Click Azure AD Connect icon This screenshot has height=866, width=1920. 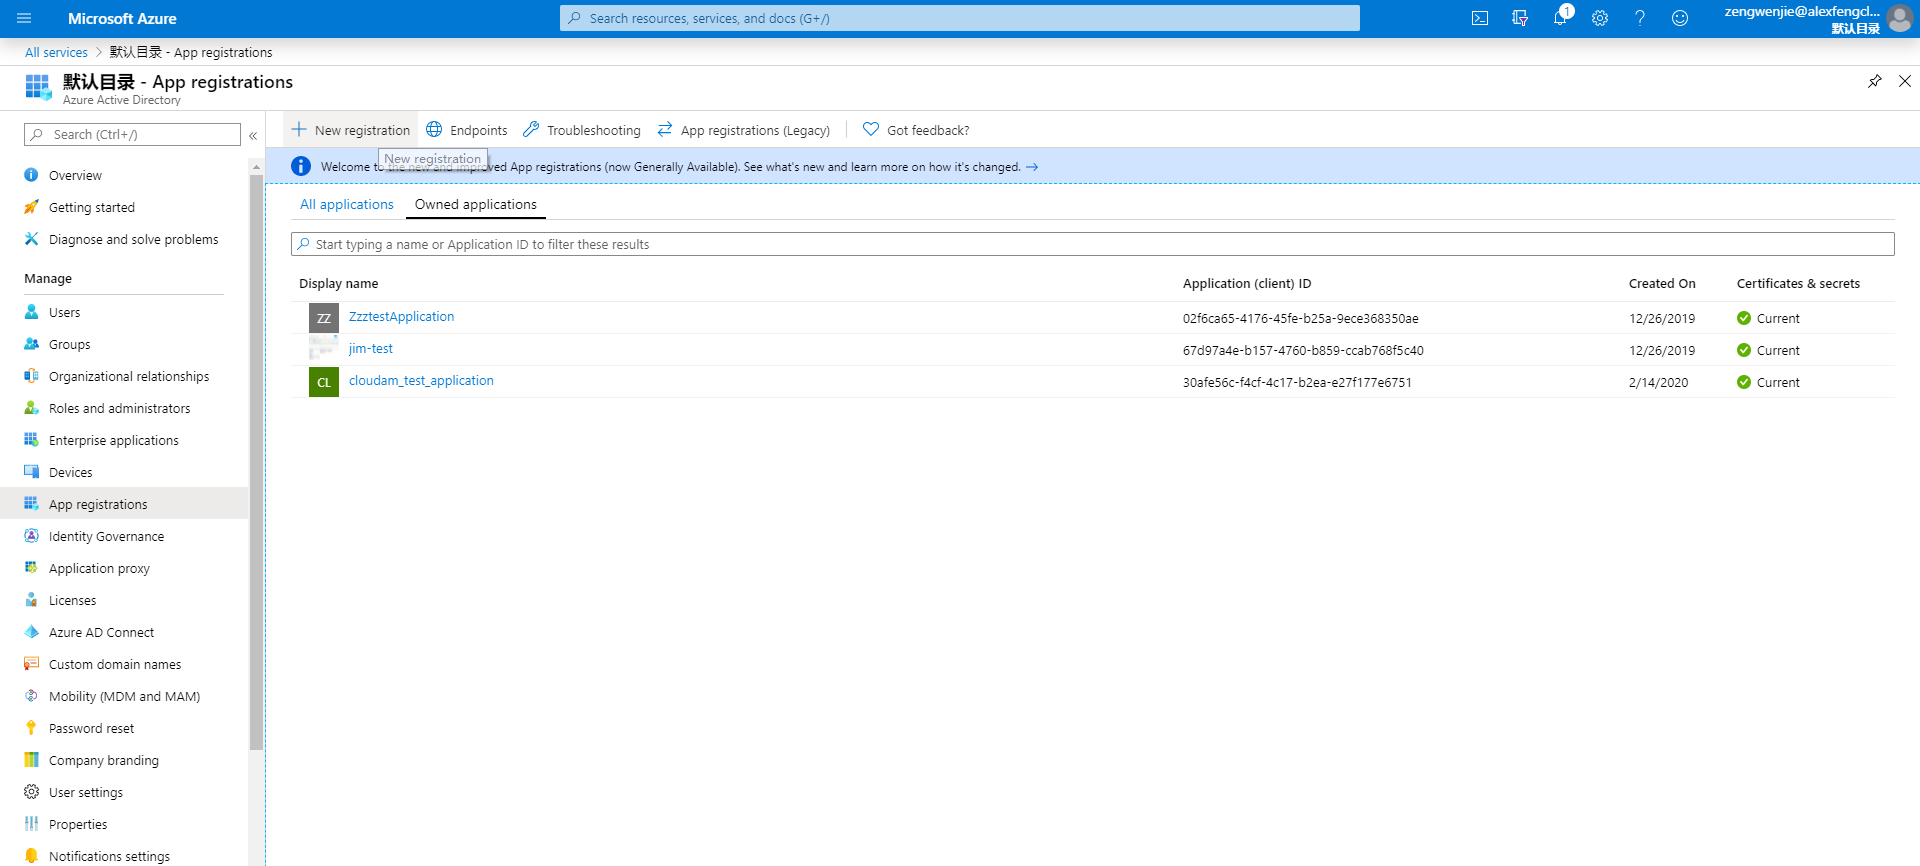coord(31,632)
